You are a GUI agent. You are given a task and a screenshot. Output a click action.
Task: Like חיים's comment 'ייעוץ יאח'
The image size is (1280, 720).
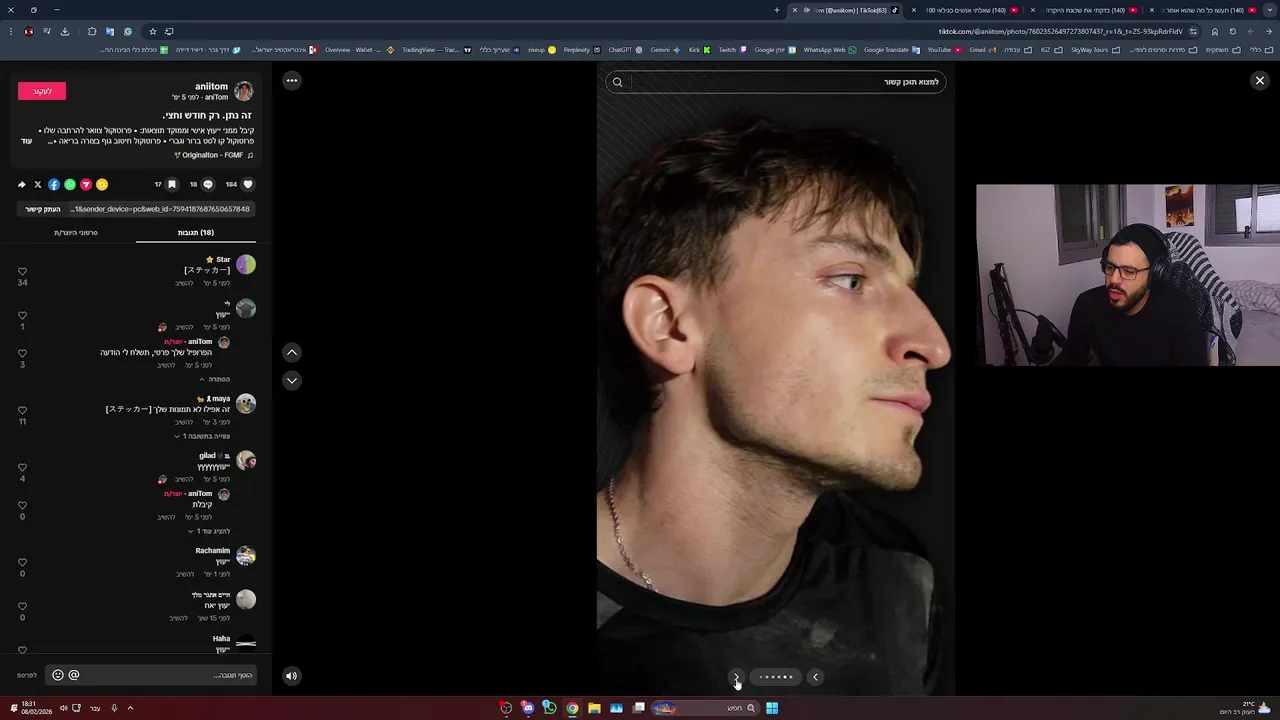click(x=22, y=606)
